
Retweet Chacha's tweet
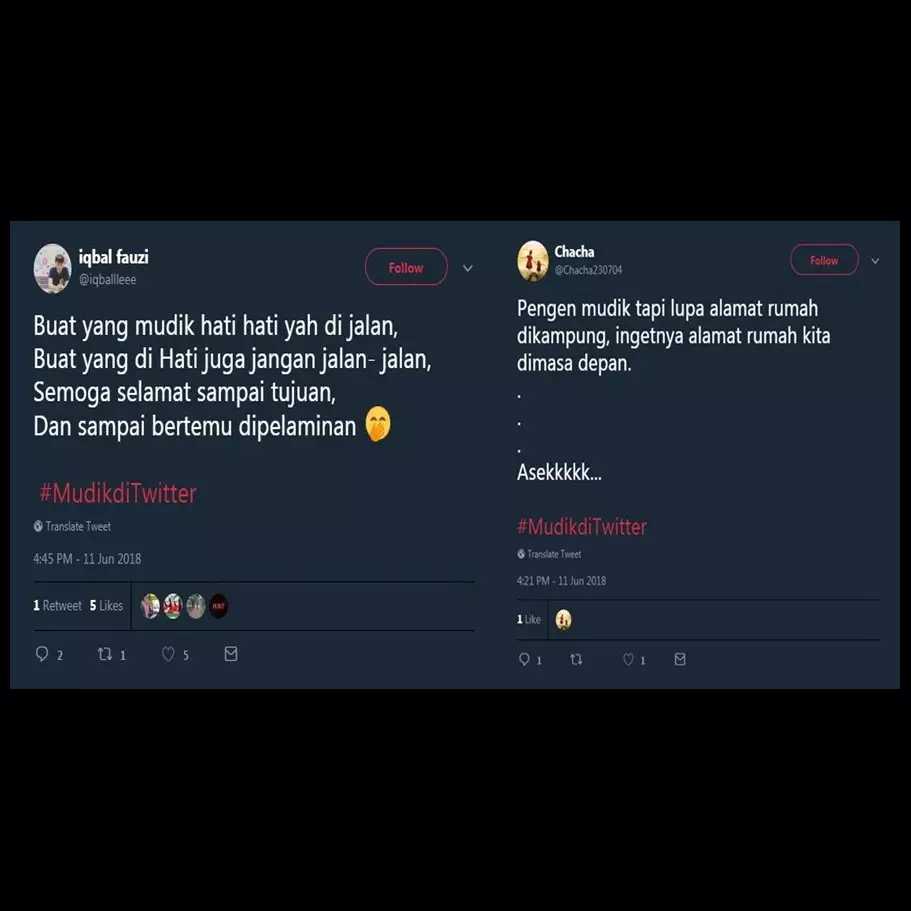(576, 659)
